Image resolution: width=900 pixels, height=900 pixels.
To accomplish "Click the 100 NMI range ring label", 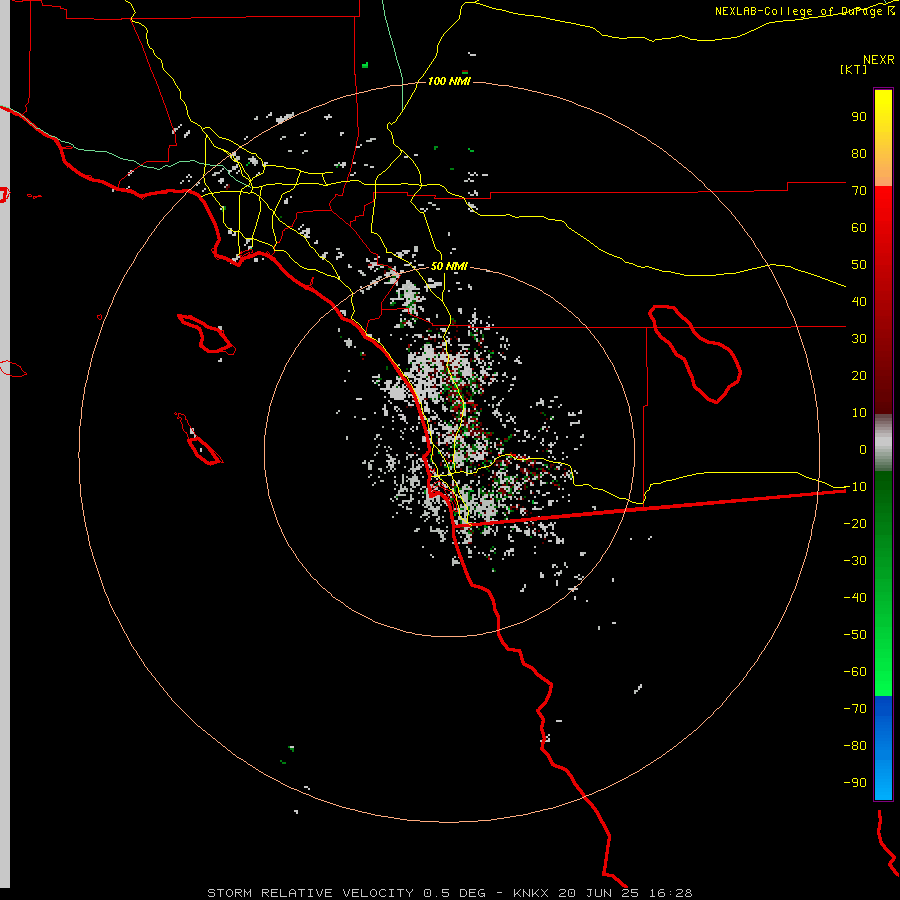I will [x=449, y=82].
